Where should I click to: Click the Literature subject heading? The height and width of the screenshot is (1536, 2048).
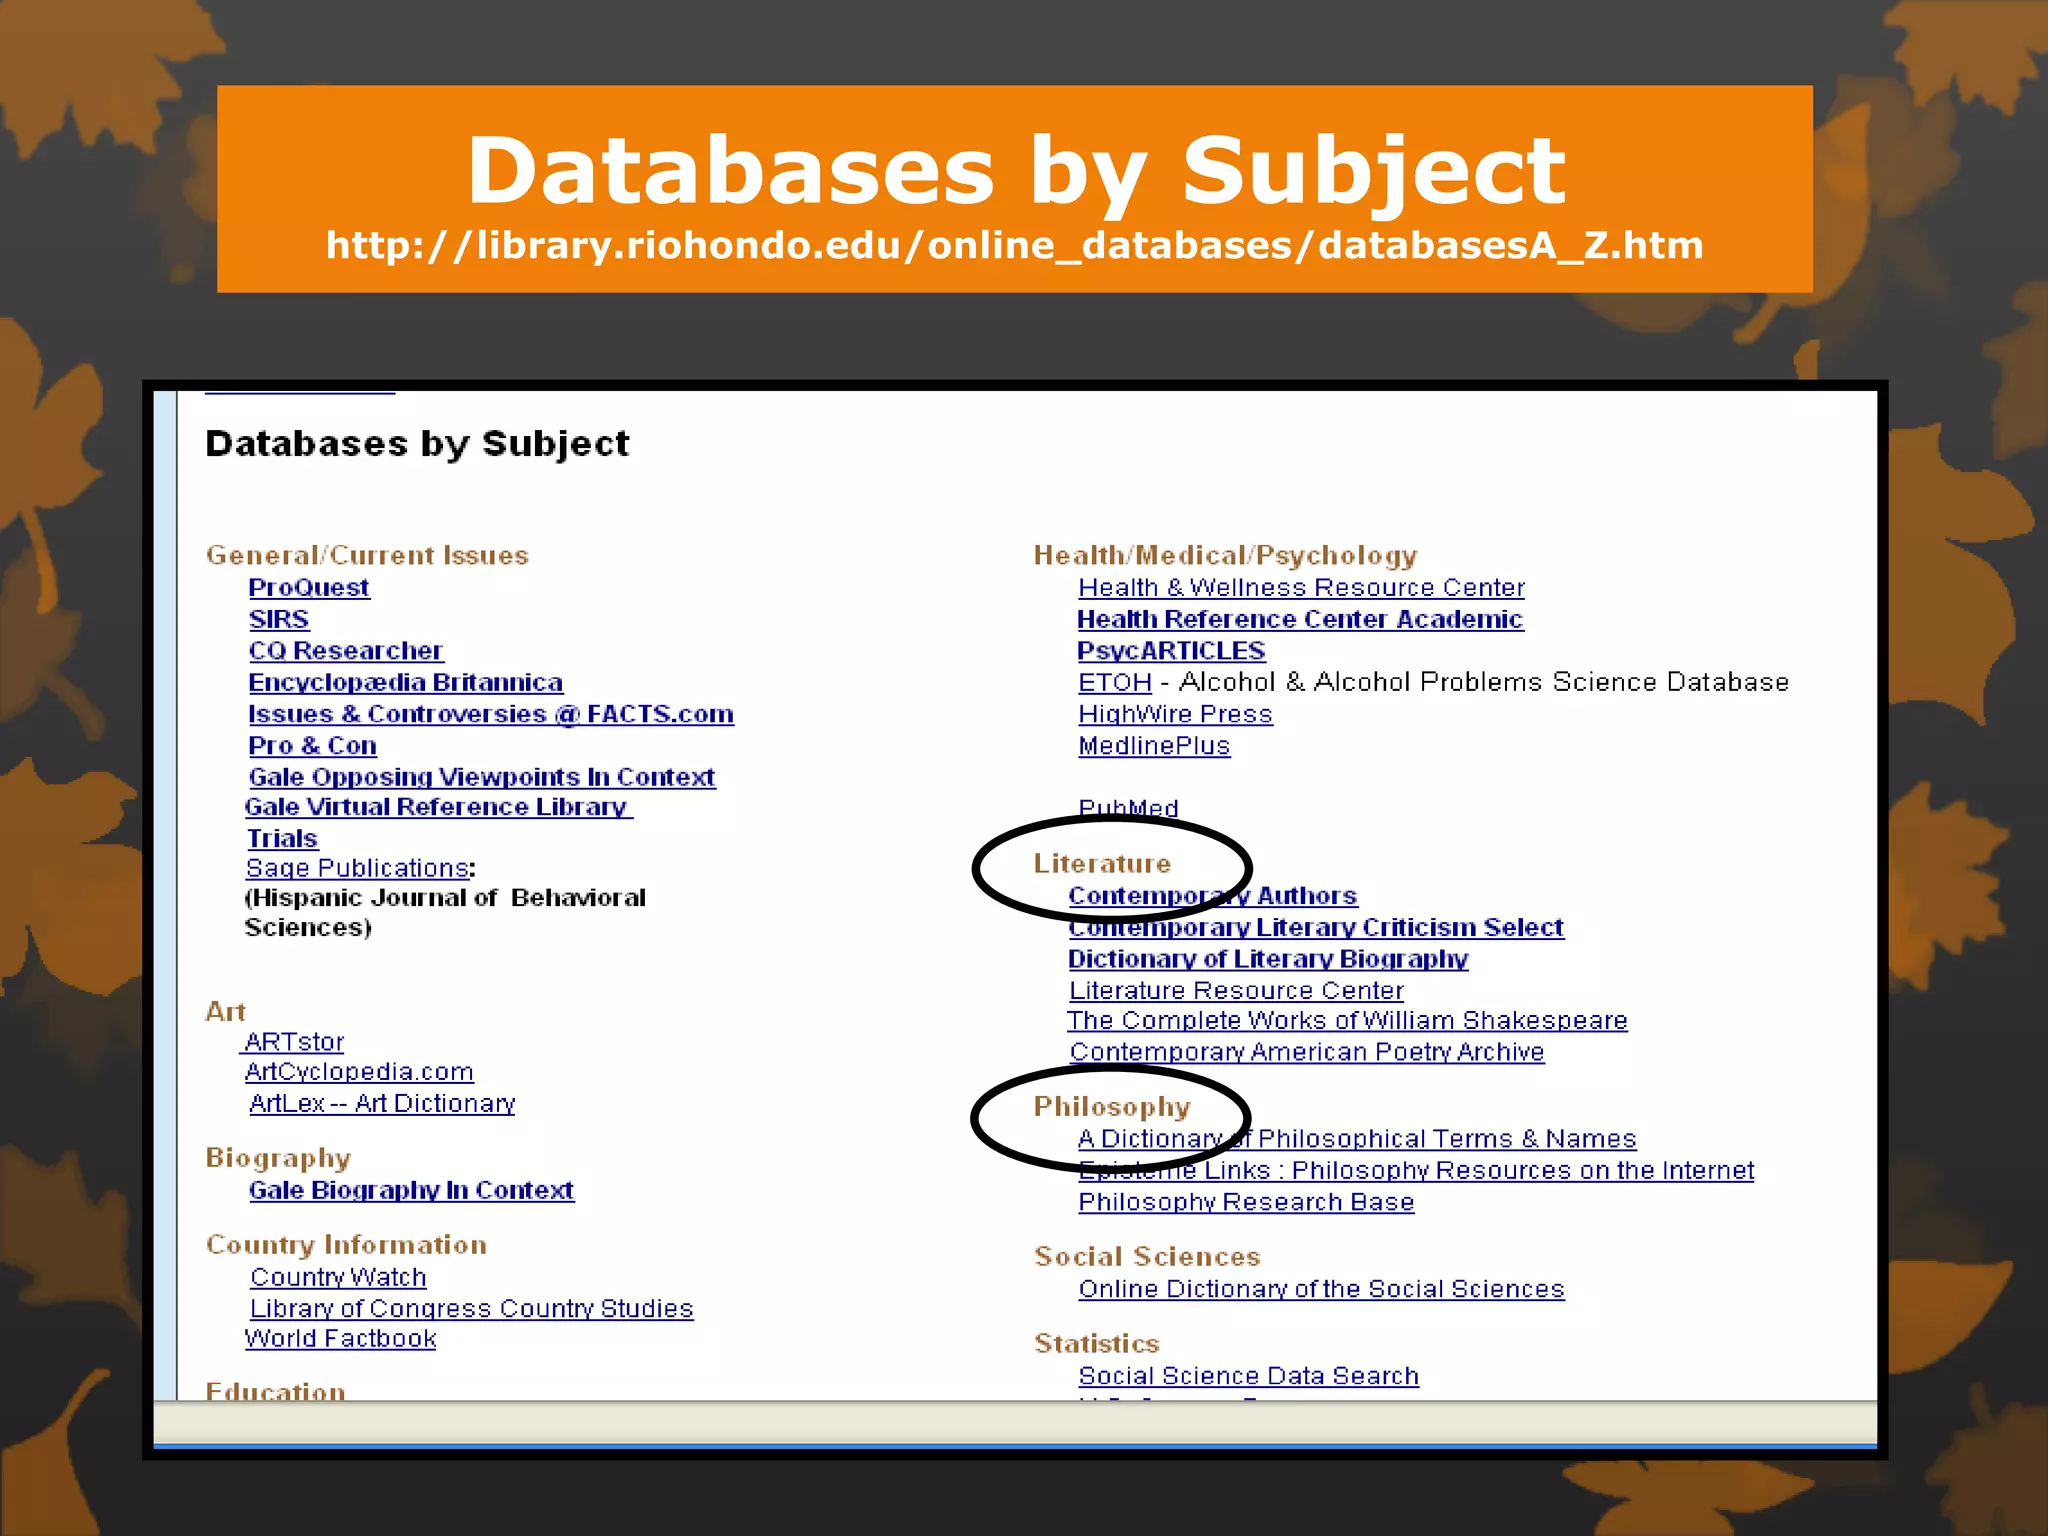pyautogui.click(x=1102, y=864)
